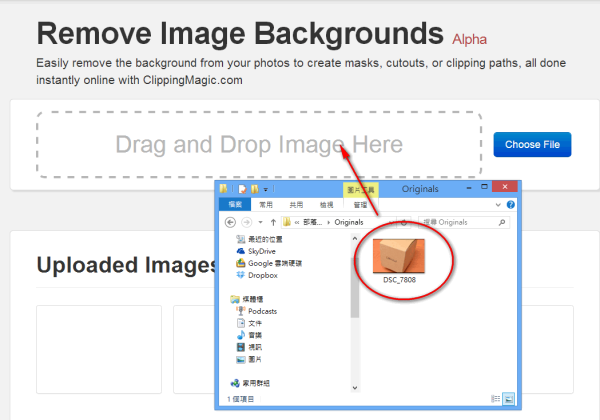Select Google Drive (Google 雲端硬碟) in navigation pane

coord(269,263)
